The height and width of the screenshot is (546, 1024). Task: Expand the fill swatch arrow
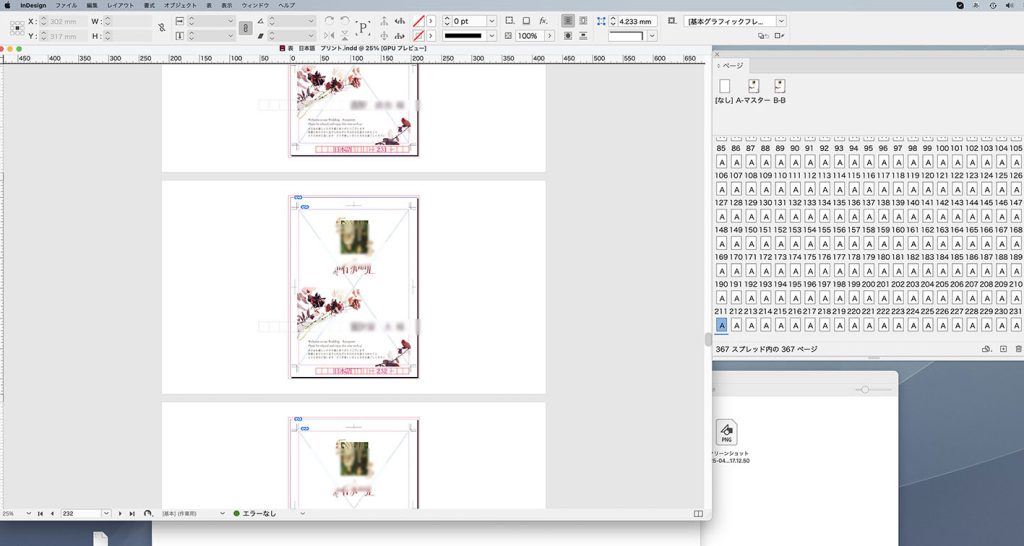coord(431,22)
